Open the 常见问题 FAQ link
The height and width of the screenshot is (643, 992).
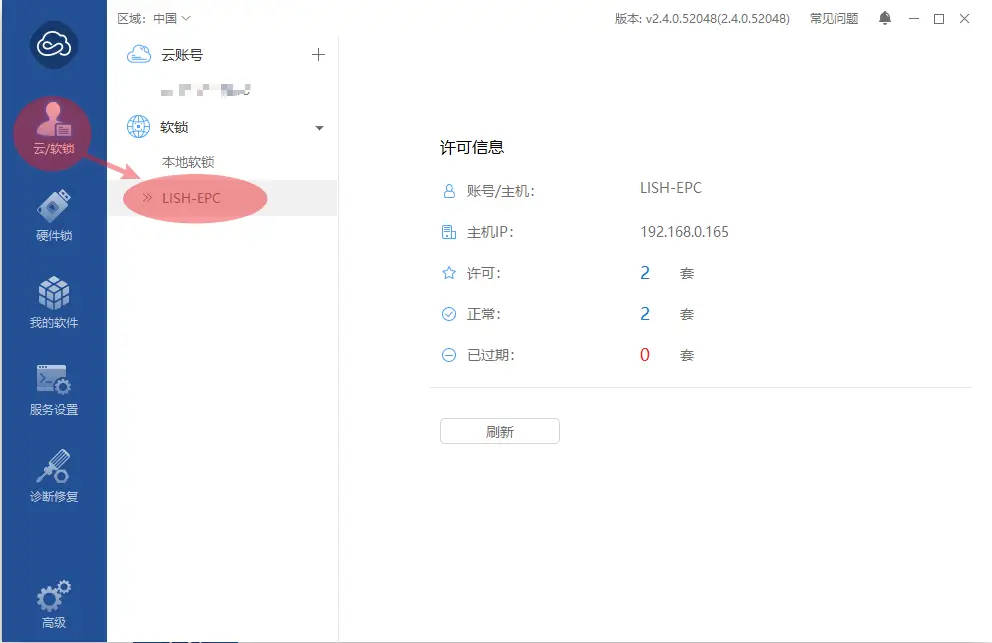click(833, 18)
